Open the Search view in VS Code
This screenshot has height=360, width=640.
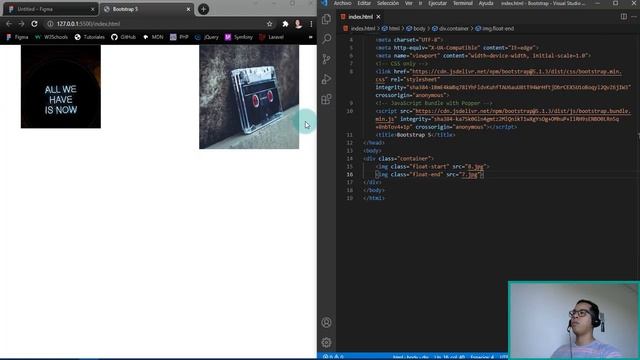pos(326,39)
